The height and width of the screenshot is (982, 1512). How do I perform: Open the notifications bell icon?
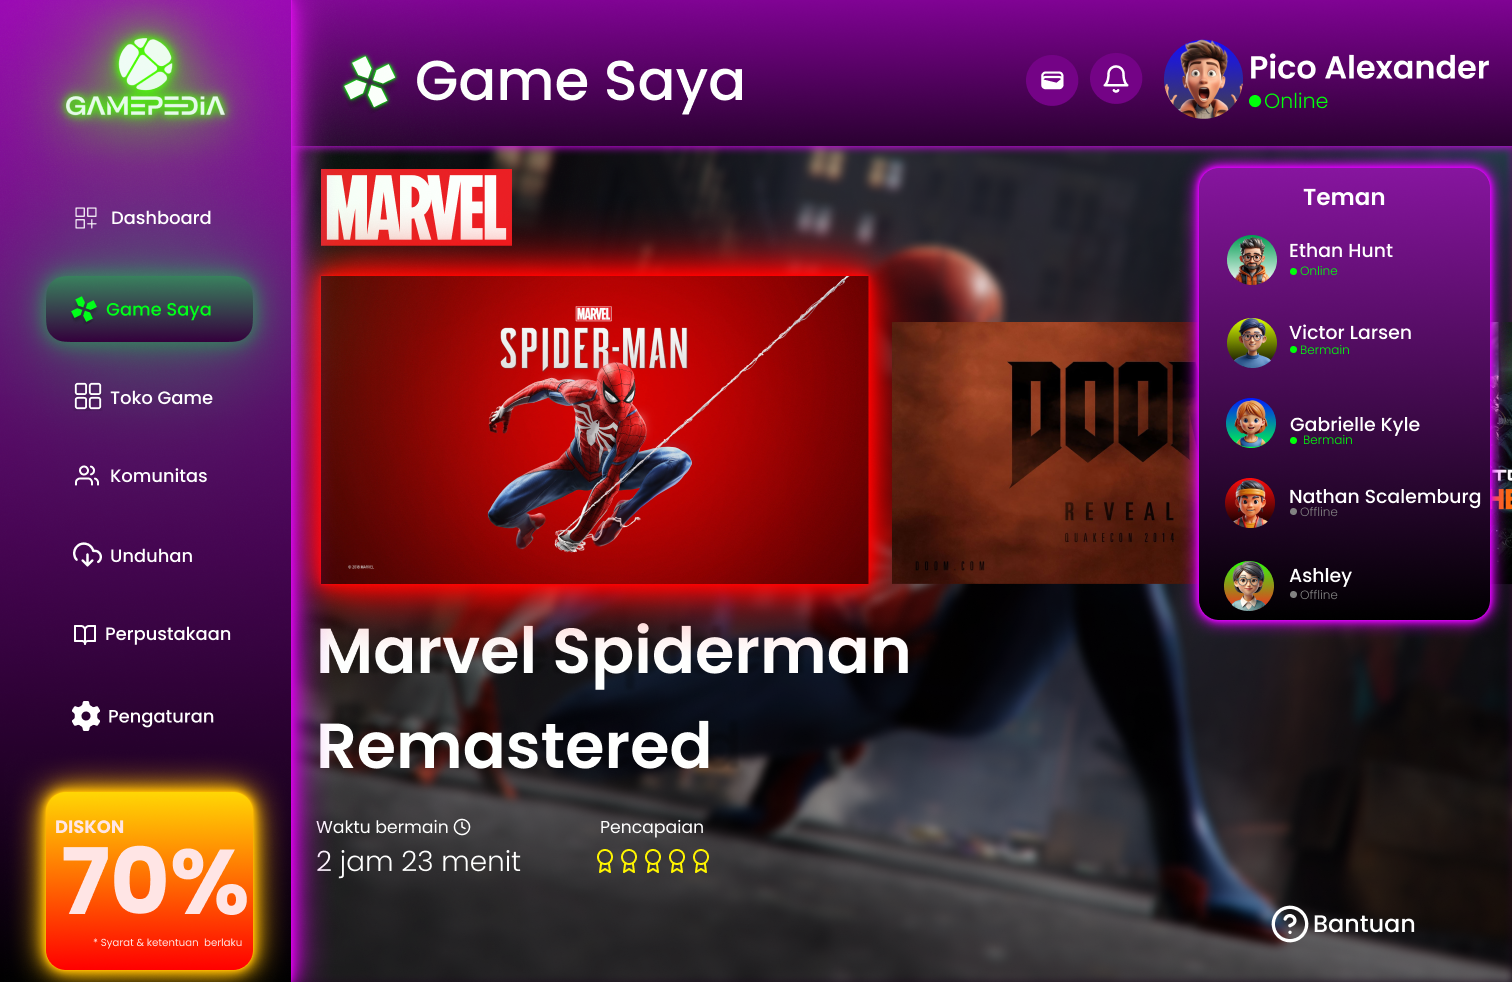(x=1116, y=79)
